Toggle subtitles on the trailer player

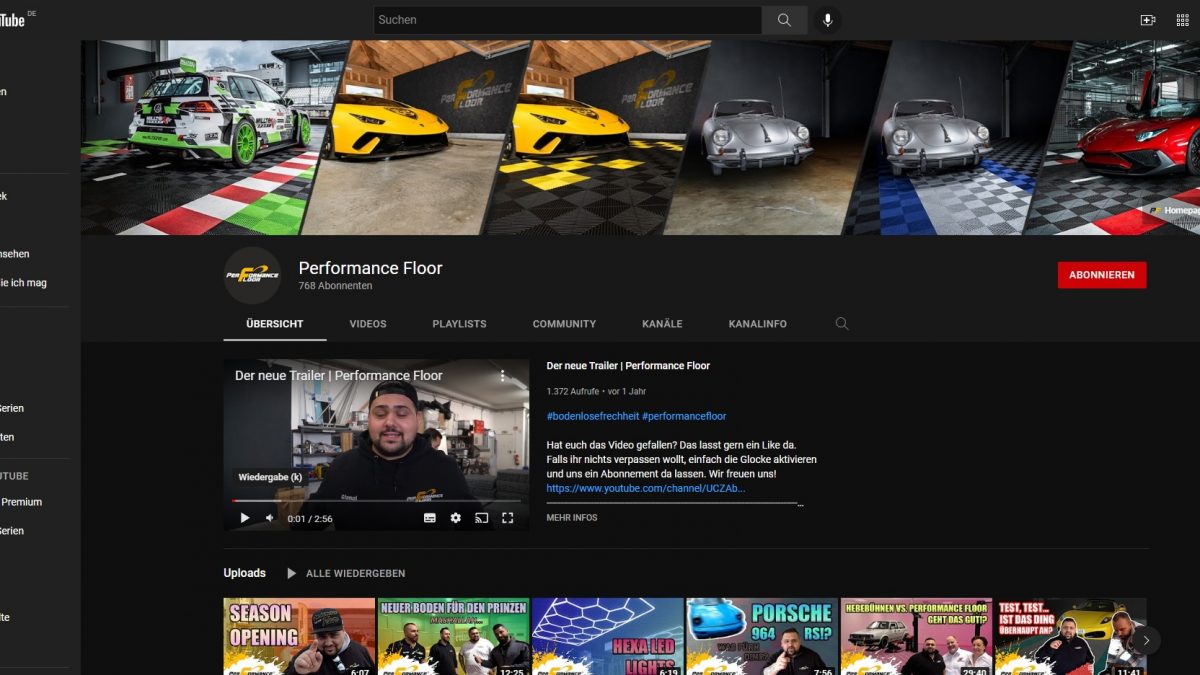tap(430, 518)
